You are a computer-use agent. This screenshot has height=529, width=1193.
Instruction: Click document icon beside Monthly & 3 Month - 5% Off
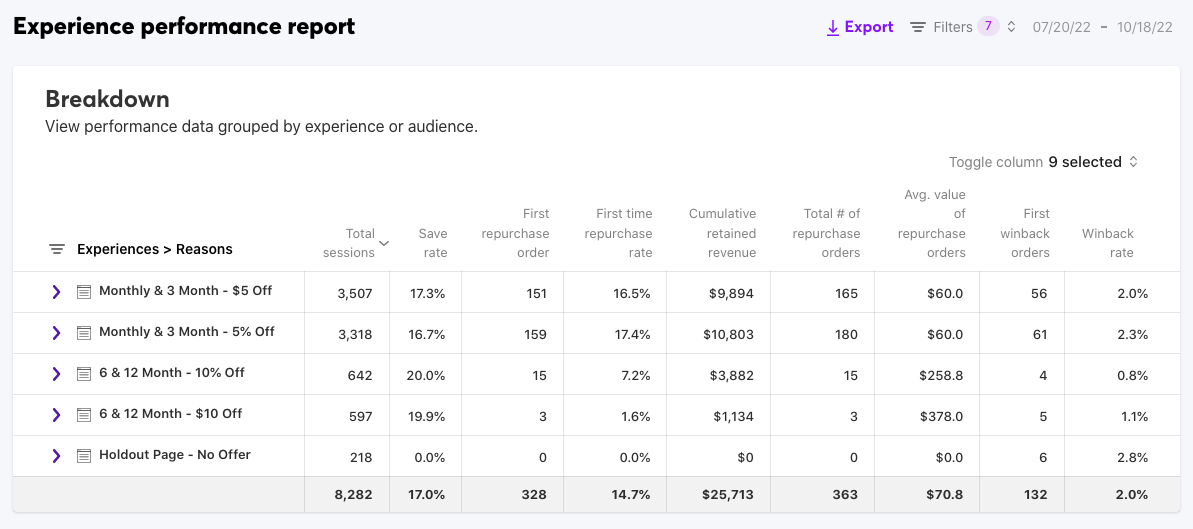coord(84,333)
